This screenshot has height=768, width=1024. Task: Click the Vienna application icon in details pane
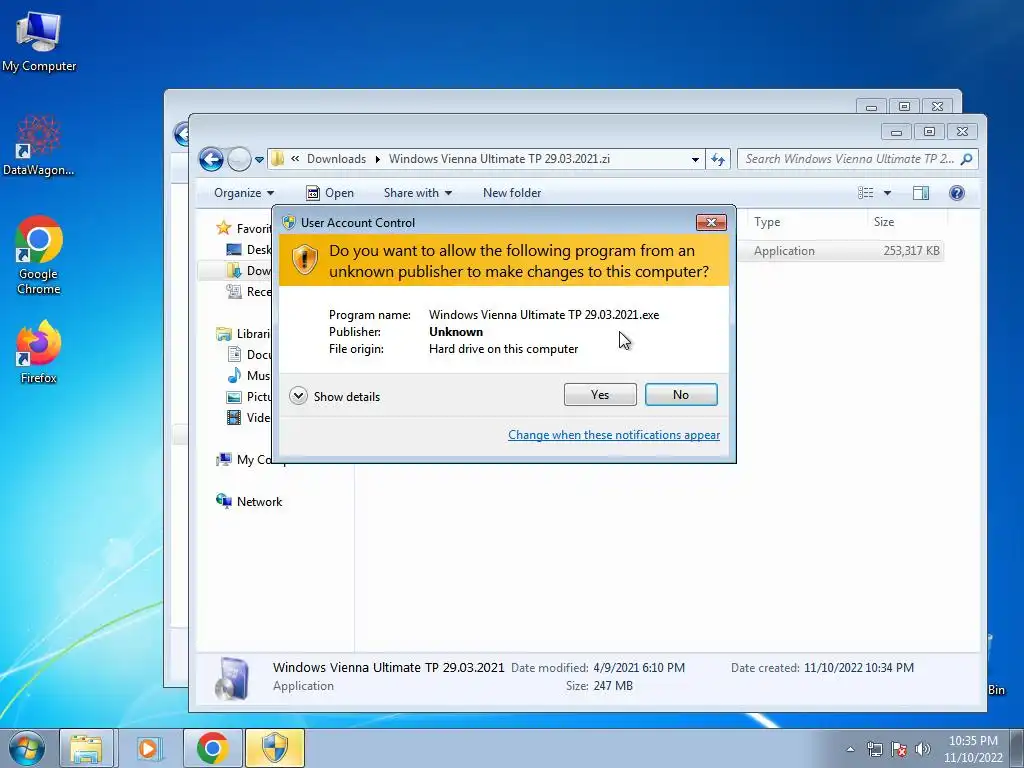click(232, 679)
